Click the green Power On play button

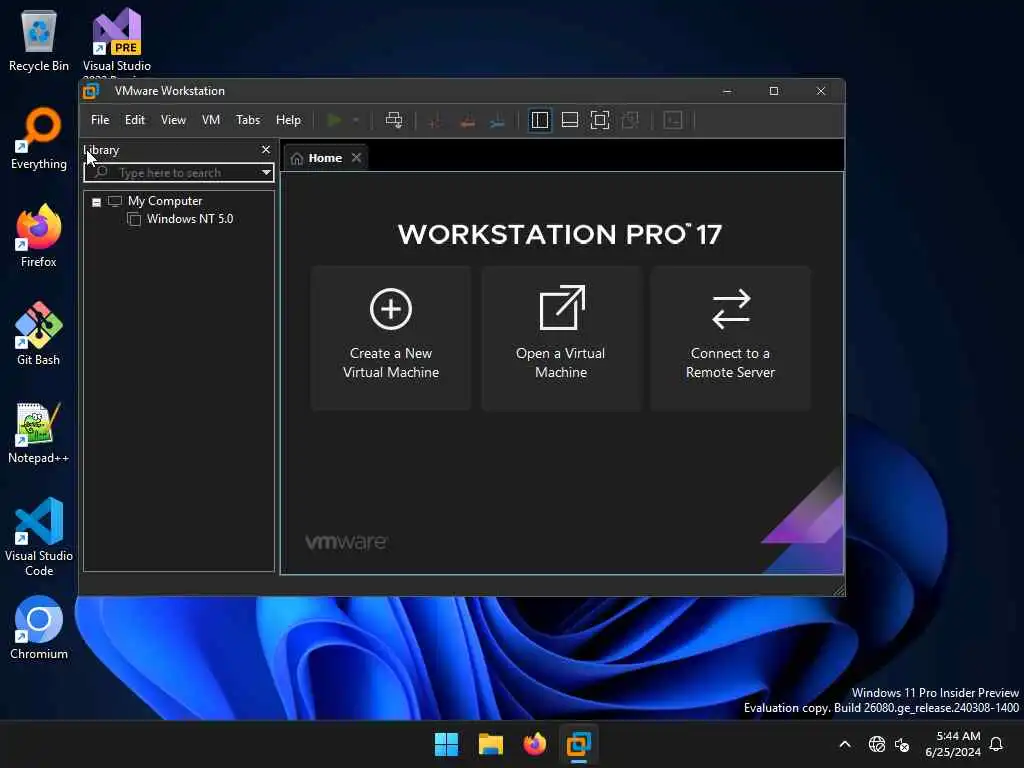click(334, 120)
